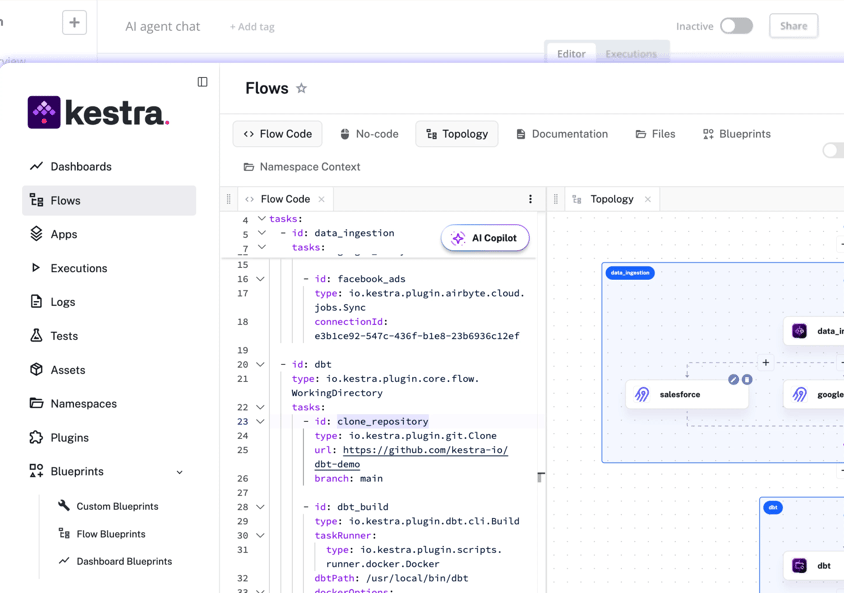Viewport: 844px width, 593px height.
Task: Collapse the sidebar with the panel icon
Action: point(202,82)
